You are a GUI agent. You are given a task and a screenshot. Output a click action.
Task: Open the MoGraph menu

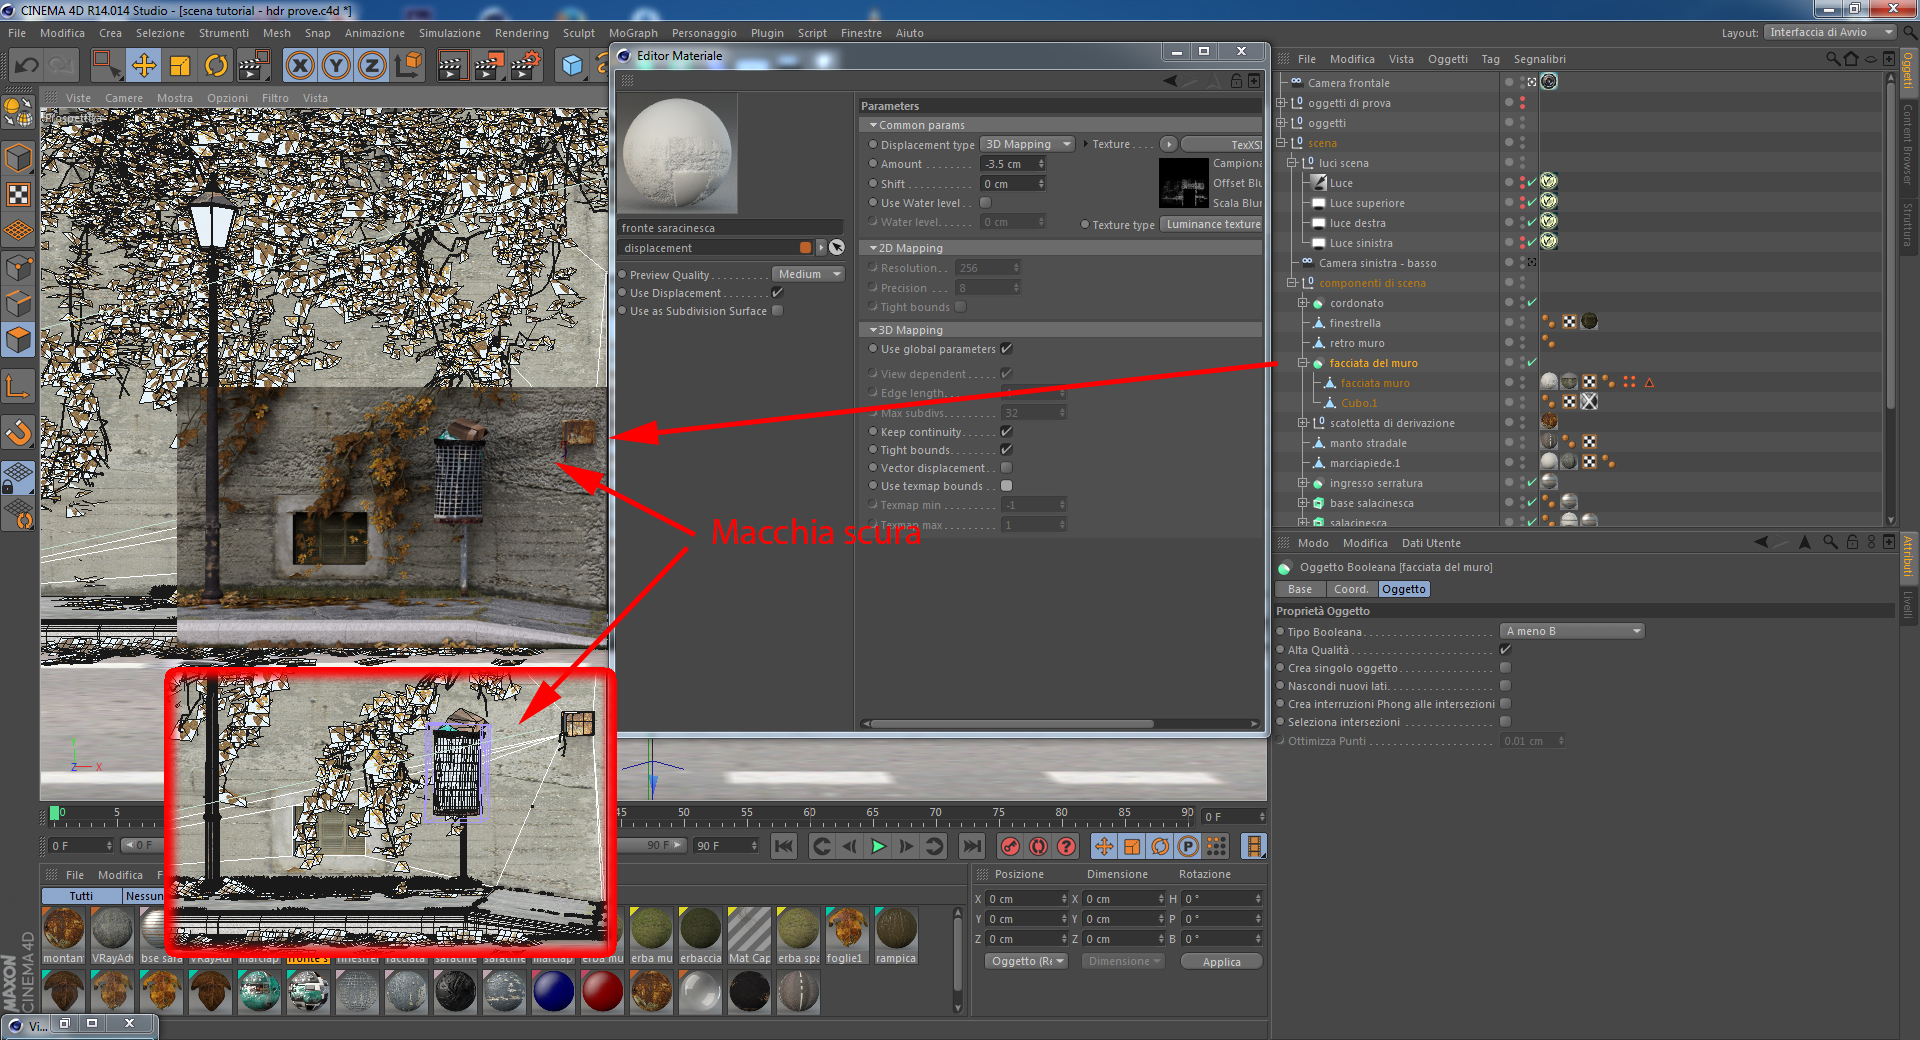(x=633, y=33)
